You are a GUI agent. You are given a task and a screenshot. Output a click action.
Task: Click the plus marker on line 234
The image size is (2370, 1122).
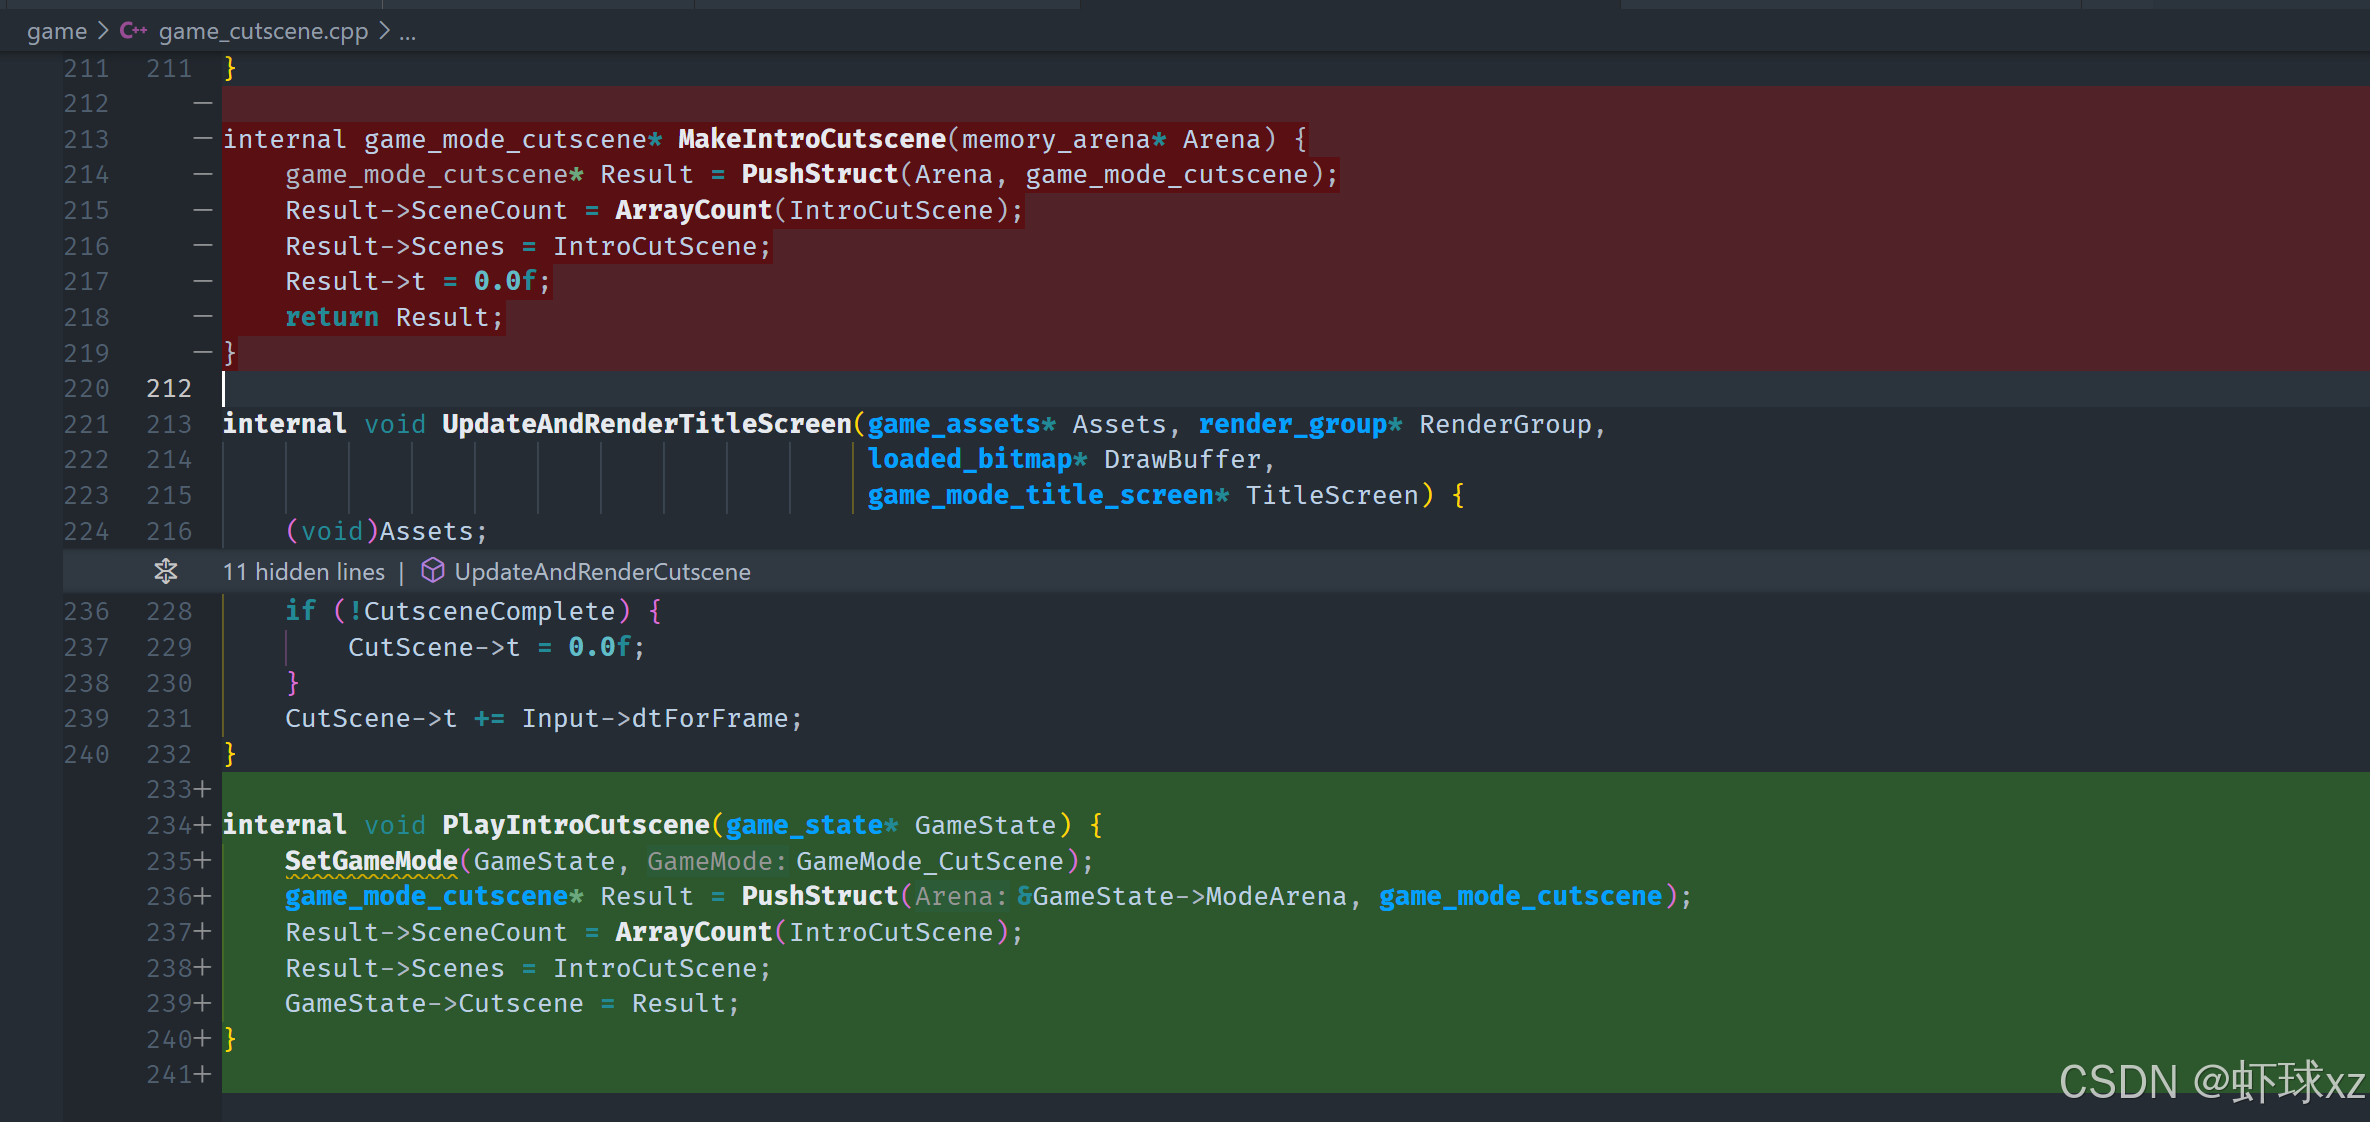point(203,825)
